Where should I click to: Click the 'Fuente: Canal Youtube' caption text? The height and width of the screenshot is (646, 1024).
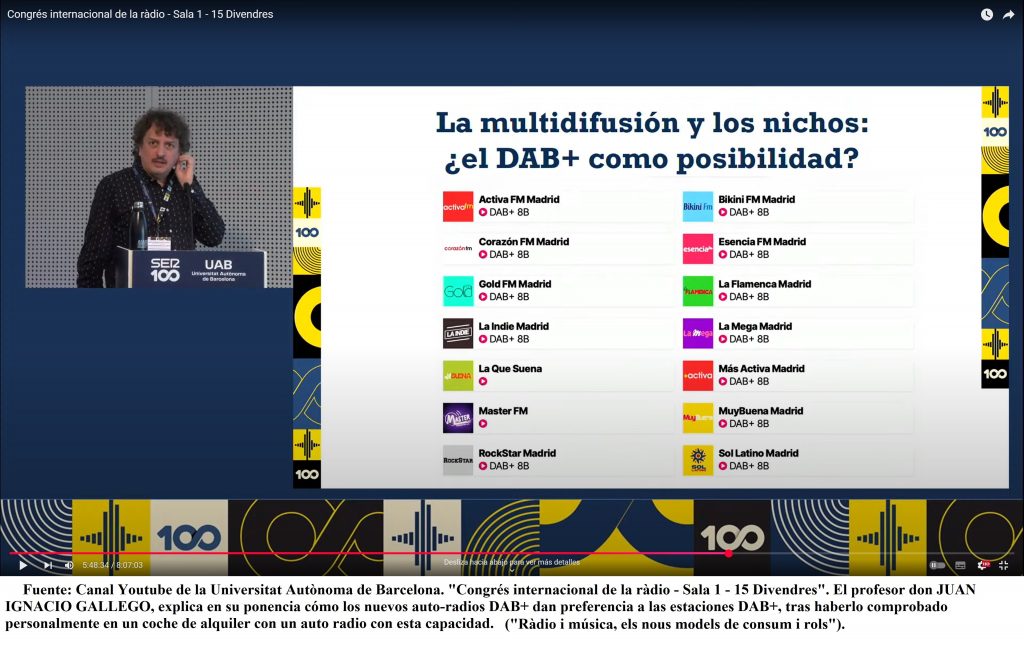click(490, 607)
